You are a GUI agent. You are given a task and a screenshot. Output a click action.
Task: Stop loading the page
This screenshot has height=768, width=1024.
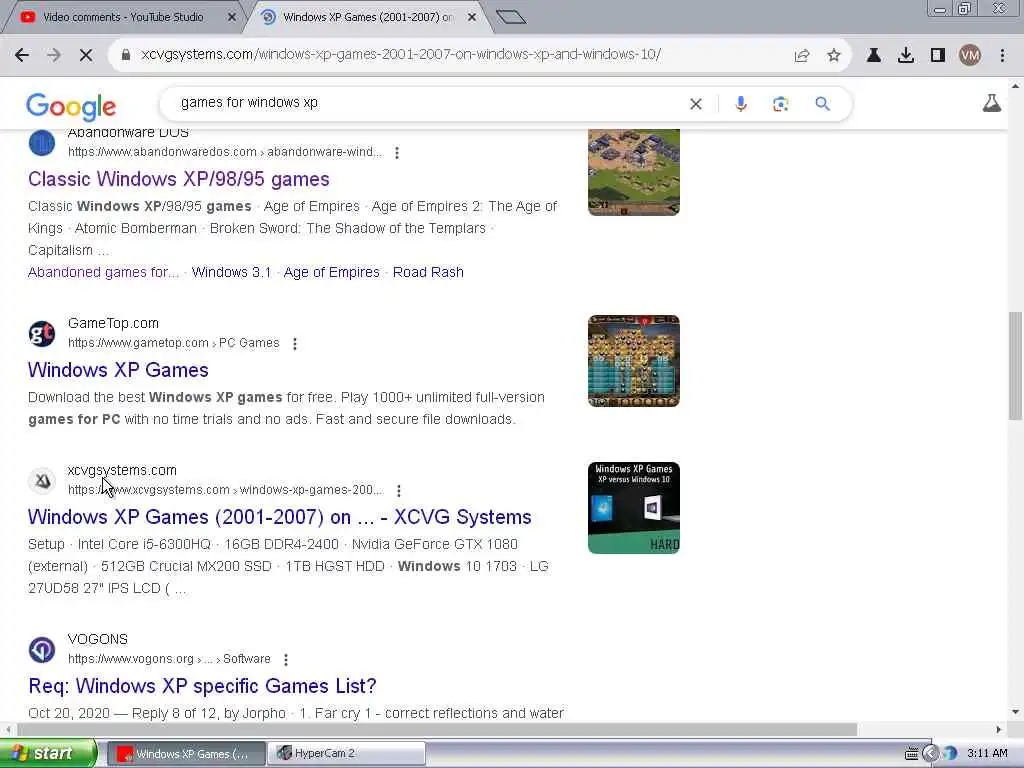[x=86, y=56]
